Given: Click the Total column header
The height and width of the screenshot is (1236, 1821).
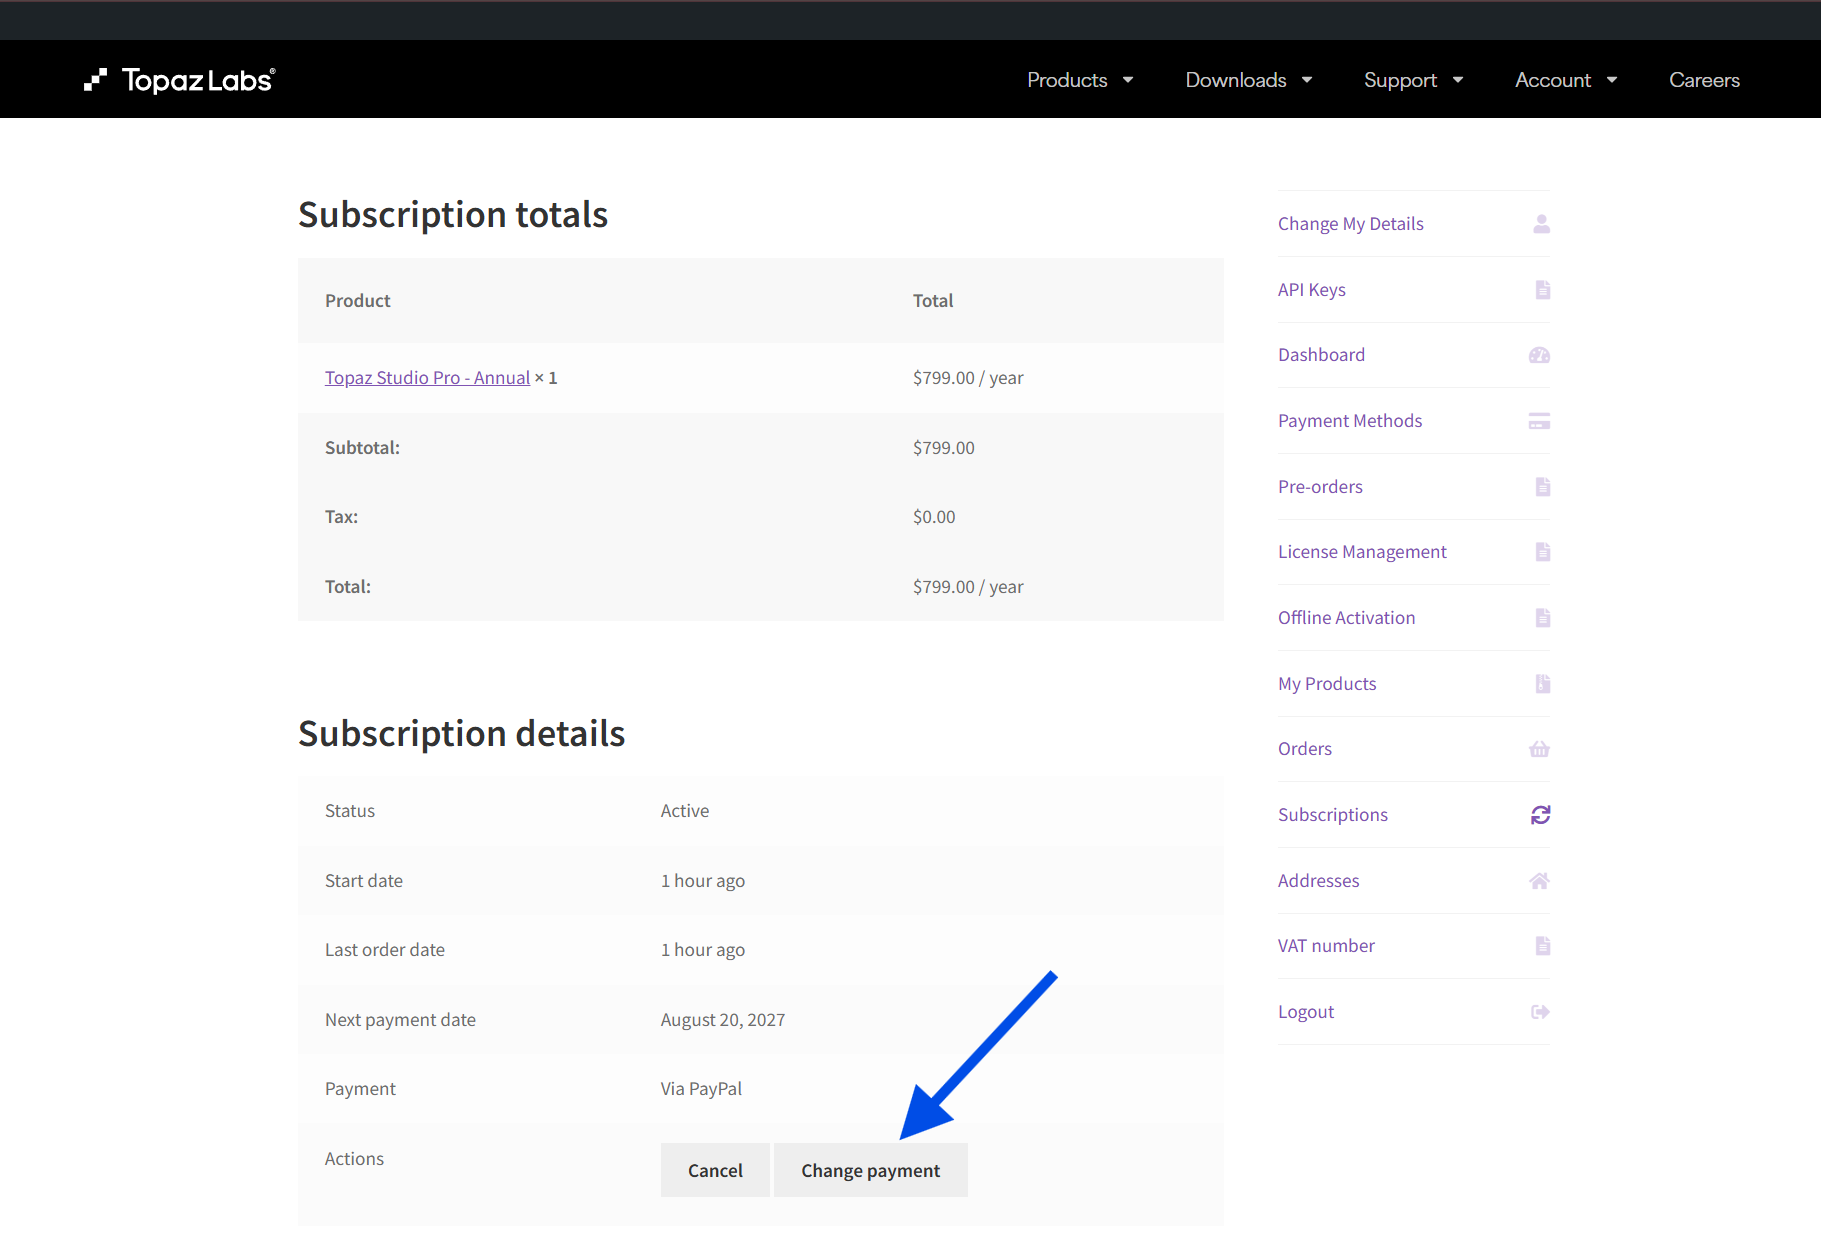Looking at the screenshot, I should 932,301.
